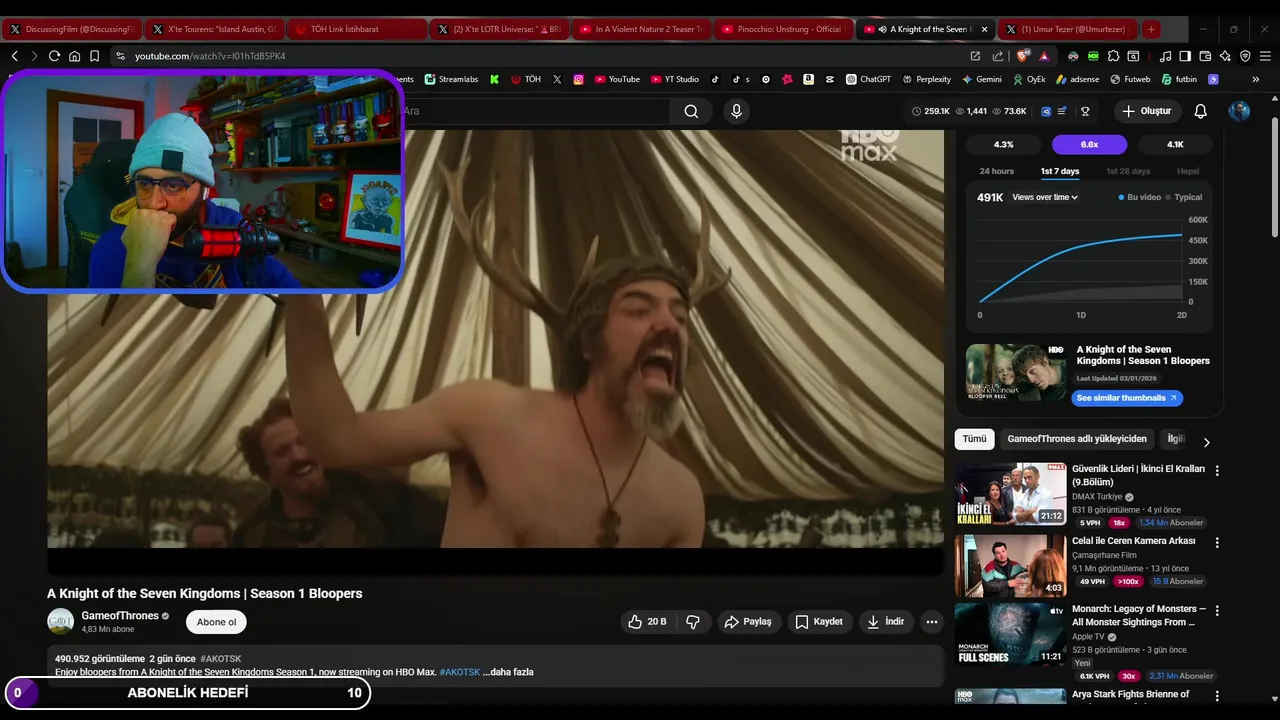1280x720 pixels.
Task: Open the Gemini bookmark
Action: 982,79
